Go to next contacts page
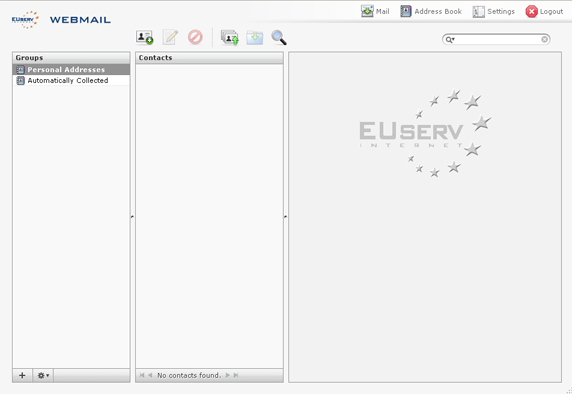The width and height of the screenshot is (572, 394). pyautogui.click(x=228, y=375)
